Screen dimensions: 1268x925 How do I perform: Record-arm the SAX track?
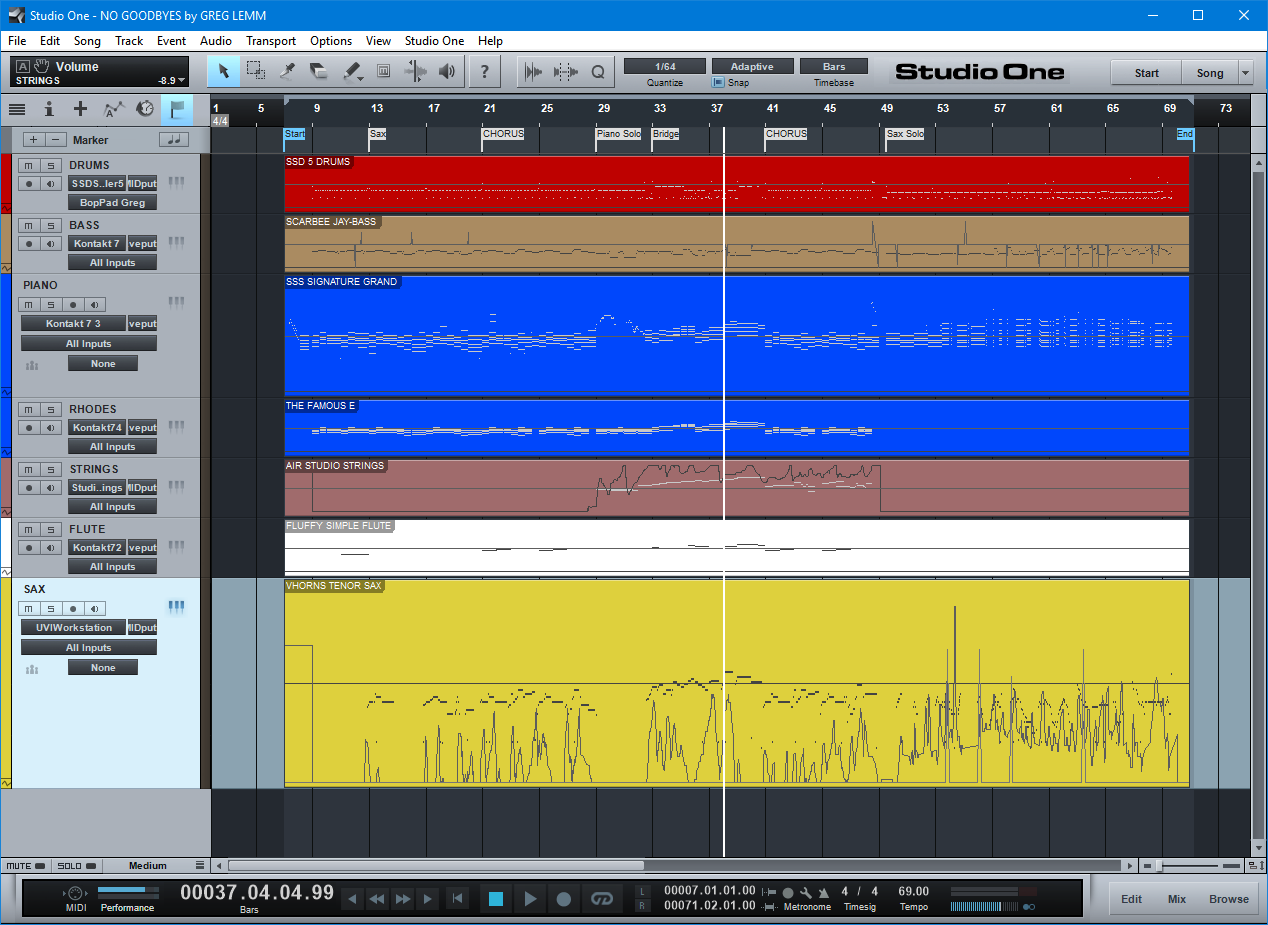72,608
